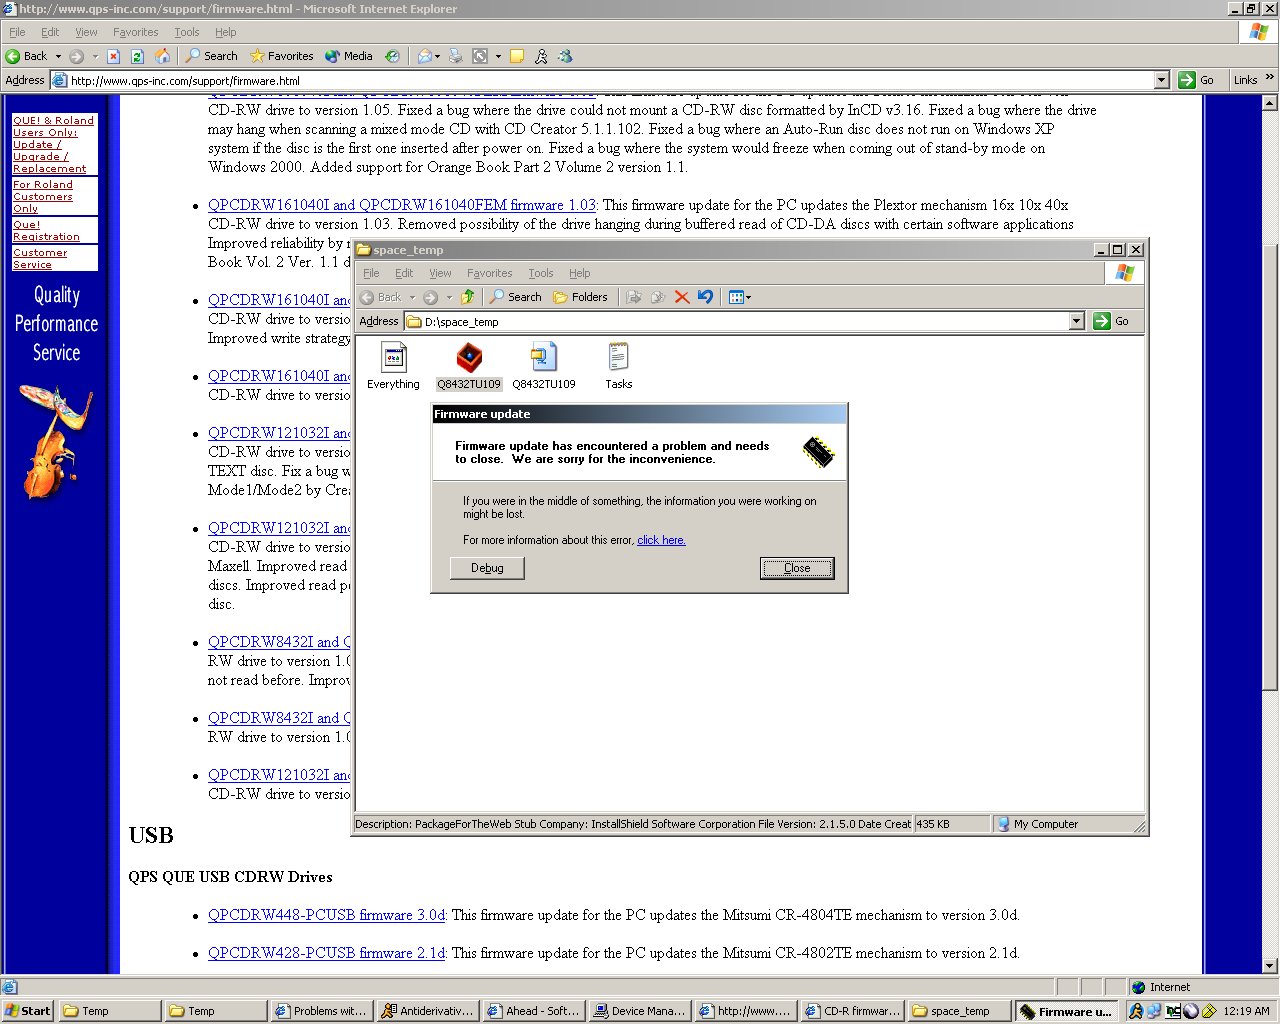The width and height of the screenshot is (1280, 1024).
Task: Open QPCDRW161040I firmware 1.03 link
Action: pyautogui.click(x=402, y=205)
